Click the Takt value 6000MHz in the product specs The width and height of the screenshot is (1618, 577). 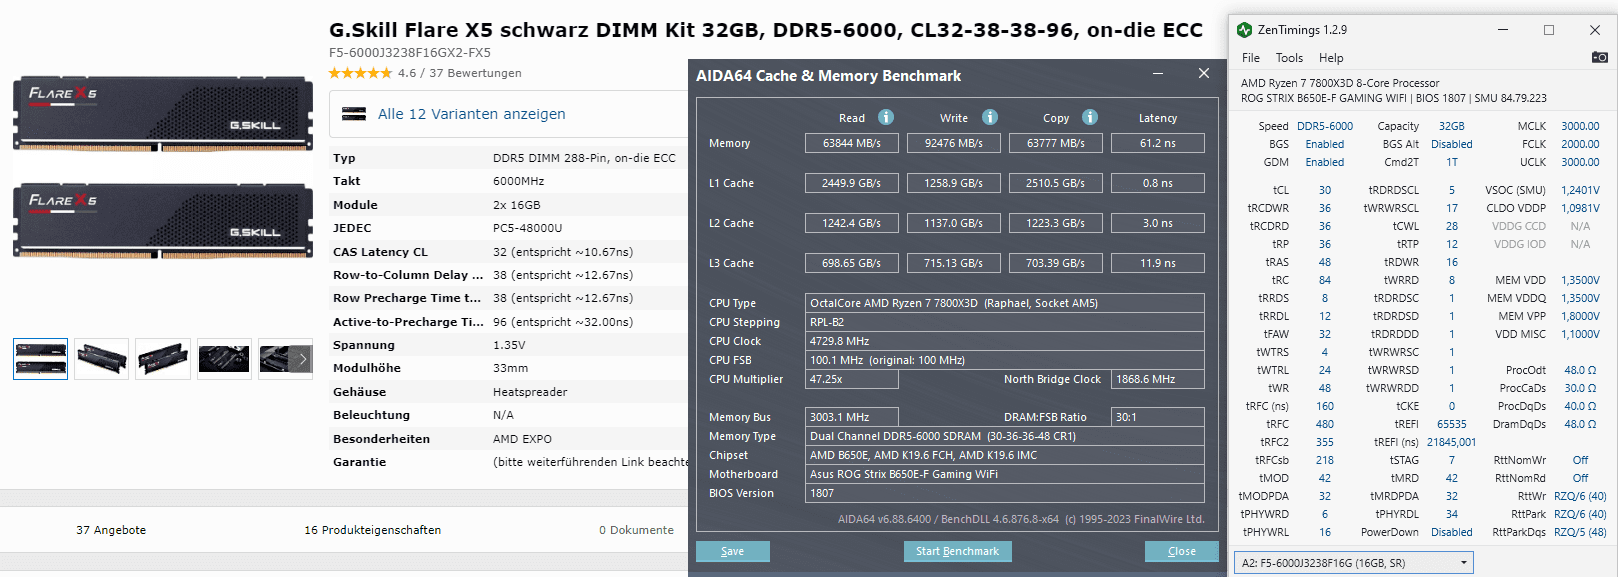tap(518, 181)
